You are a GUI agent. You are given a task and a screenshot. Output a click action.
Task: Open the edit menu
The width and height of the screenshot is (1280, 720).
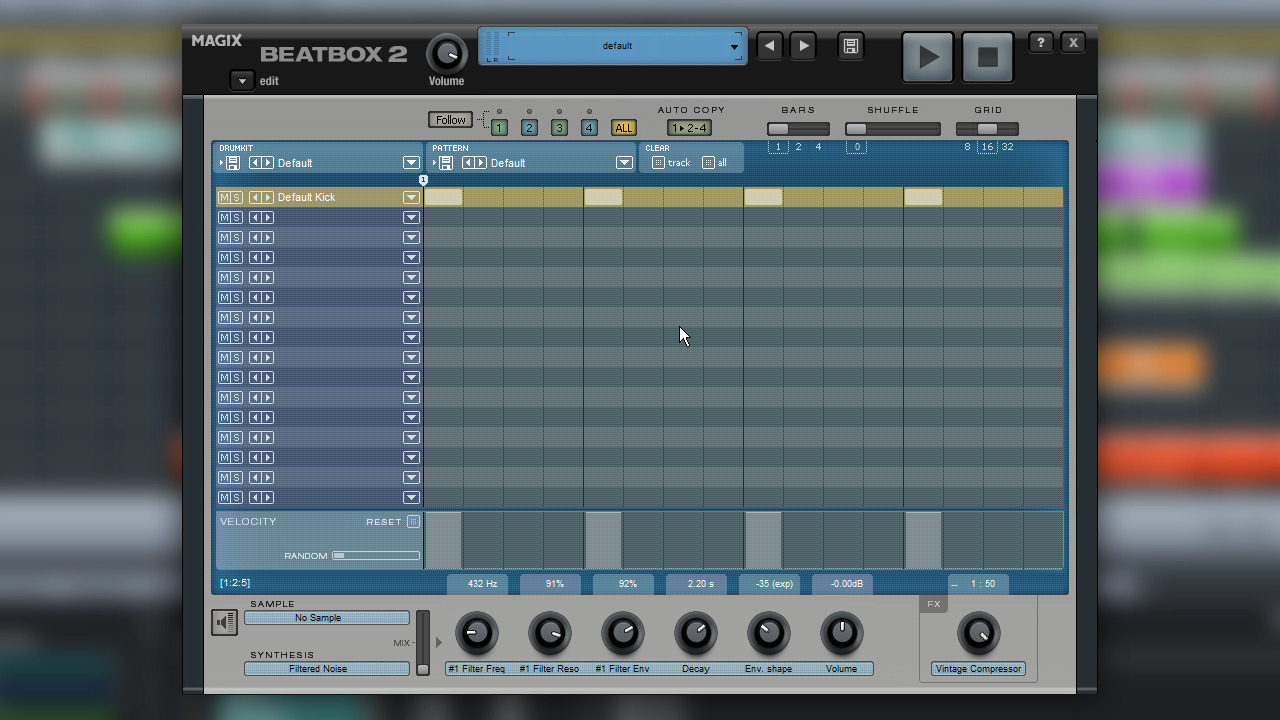241,80
